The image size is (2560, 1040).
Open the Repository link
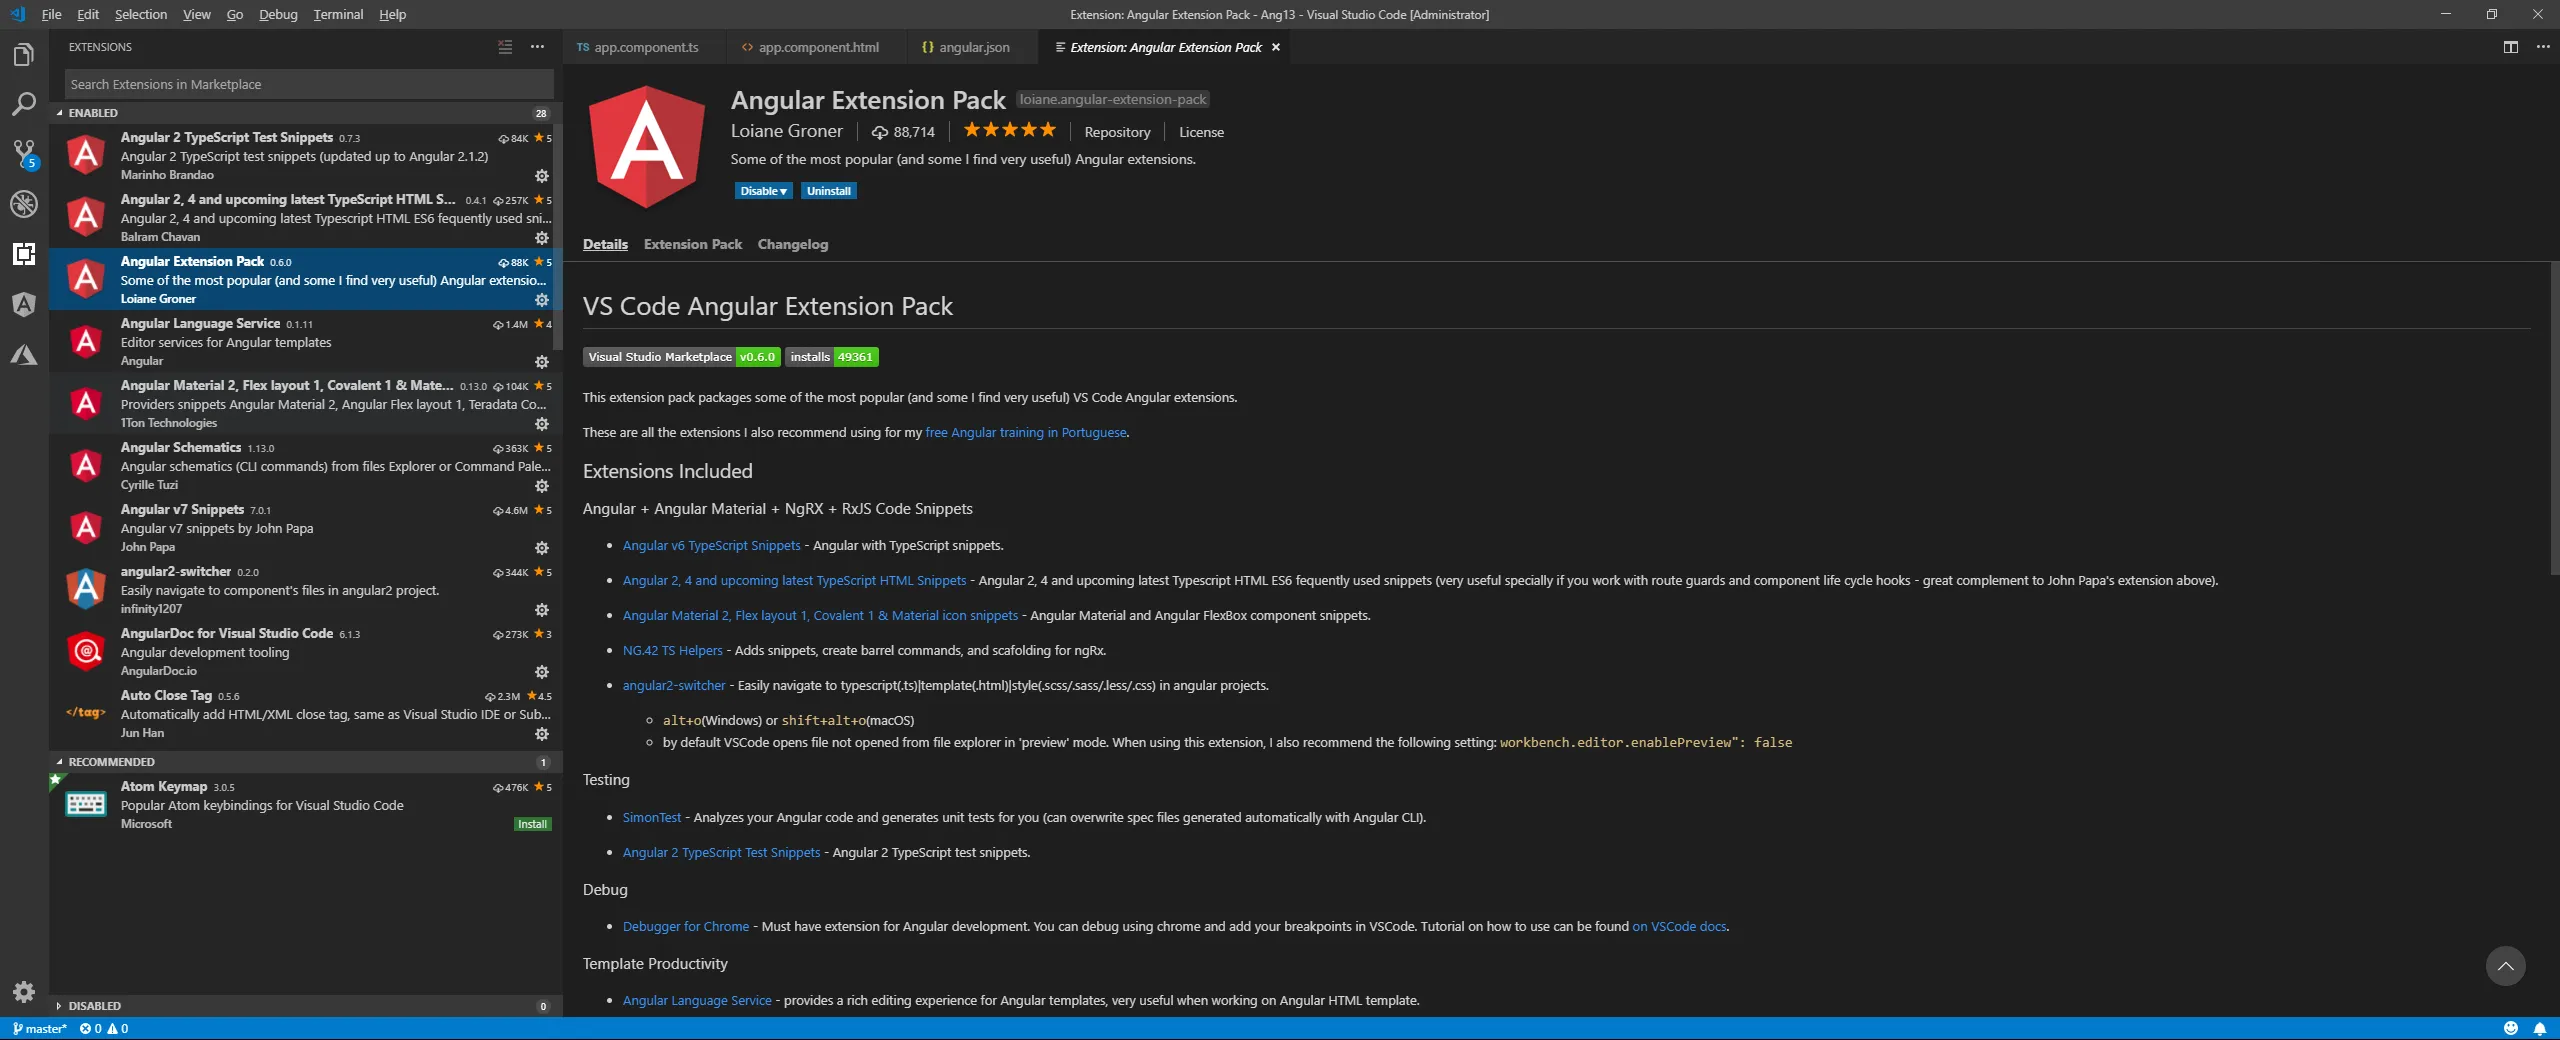click(1117, 132)
